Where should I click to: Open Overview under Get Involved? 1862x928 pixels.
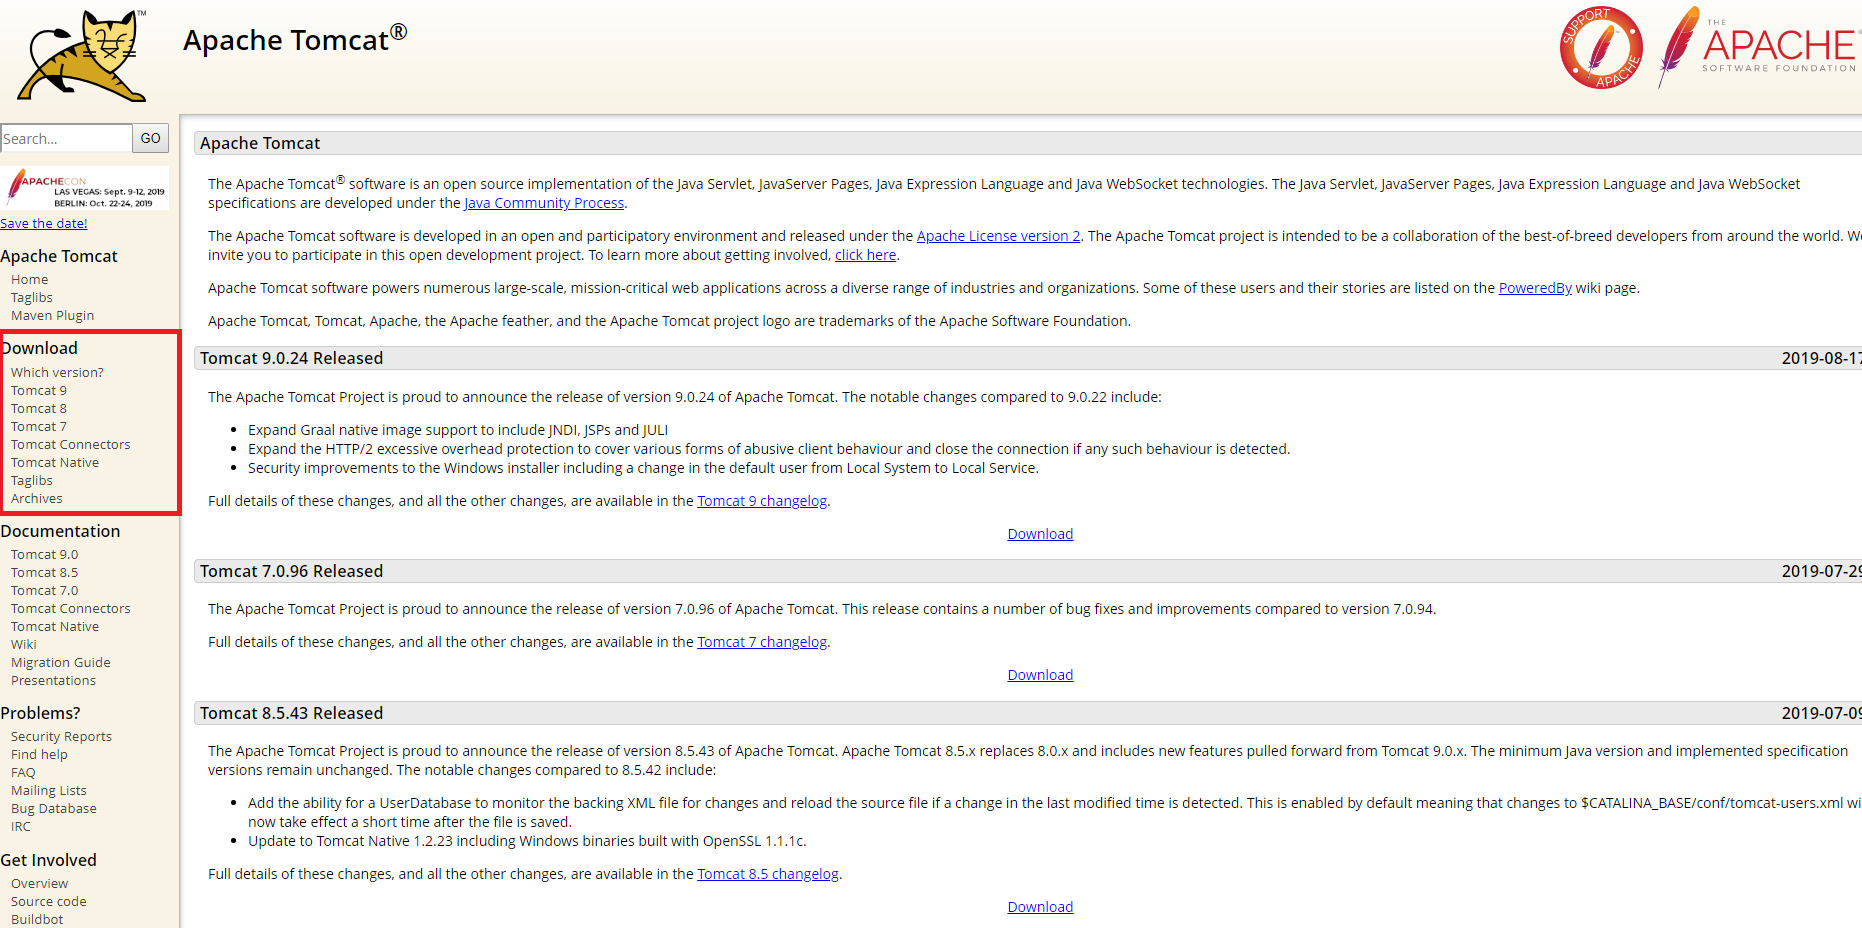[39, 883]
